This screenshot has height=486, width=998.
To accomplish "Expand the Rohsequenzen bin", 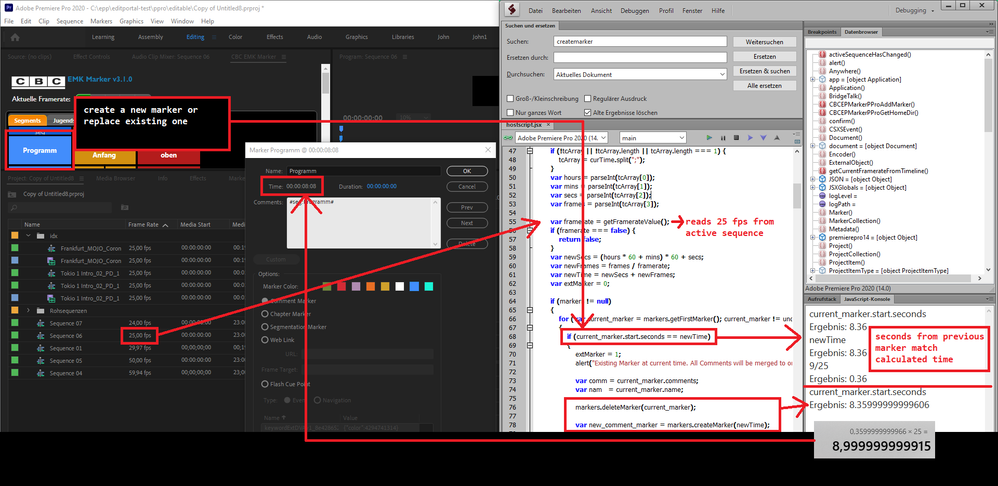I will tap(29, 311).
